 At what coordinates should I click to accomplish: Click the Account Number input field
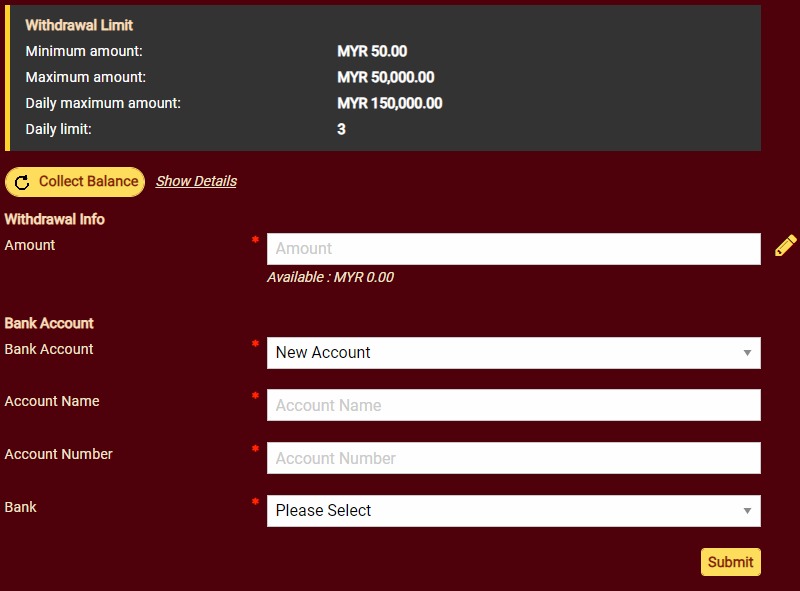point(513,458)
